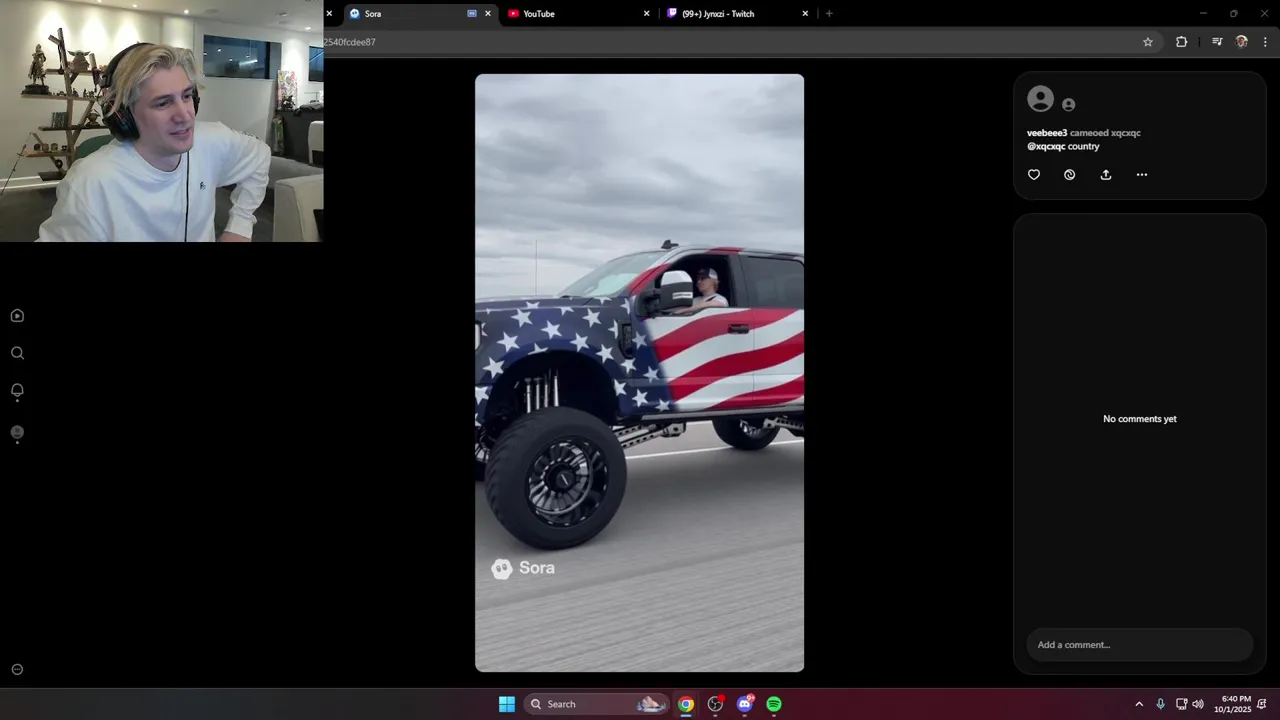Open the Windows notification center icon

click(1262, 704)
